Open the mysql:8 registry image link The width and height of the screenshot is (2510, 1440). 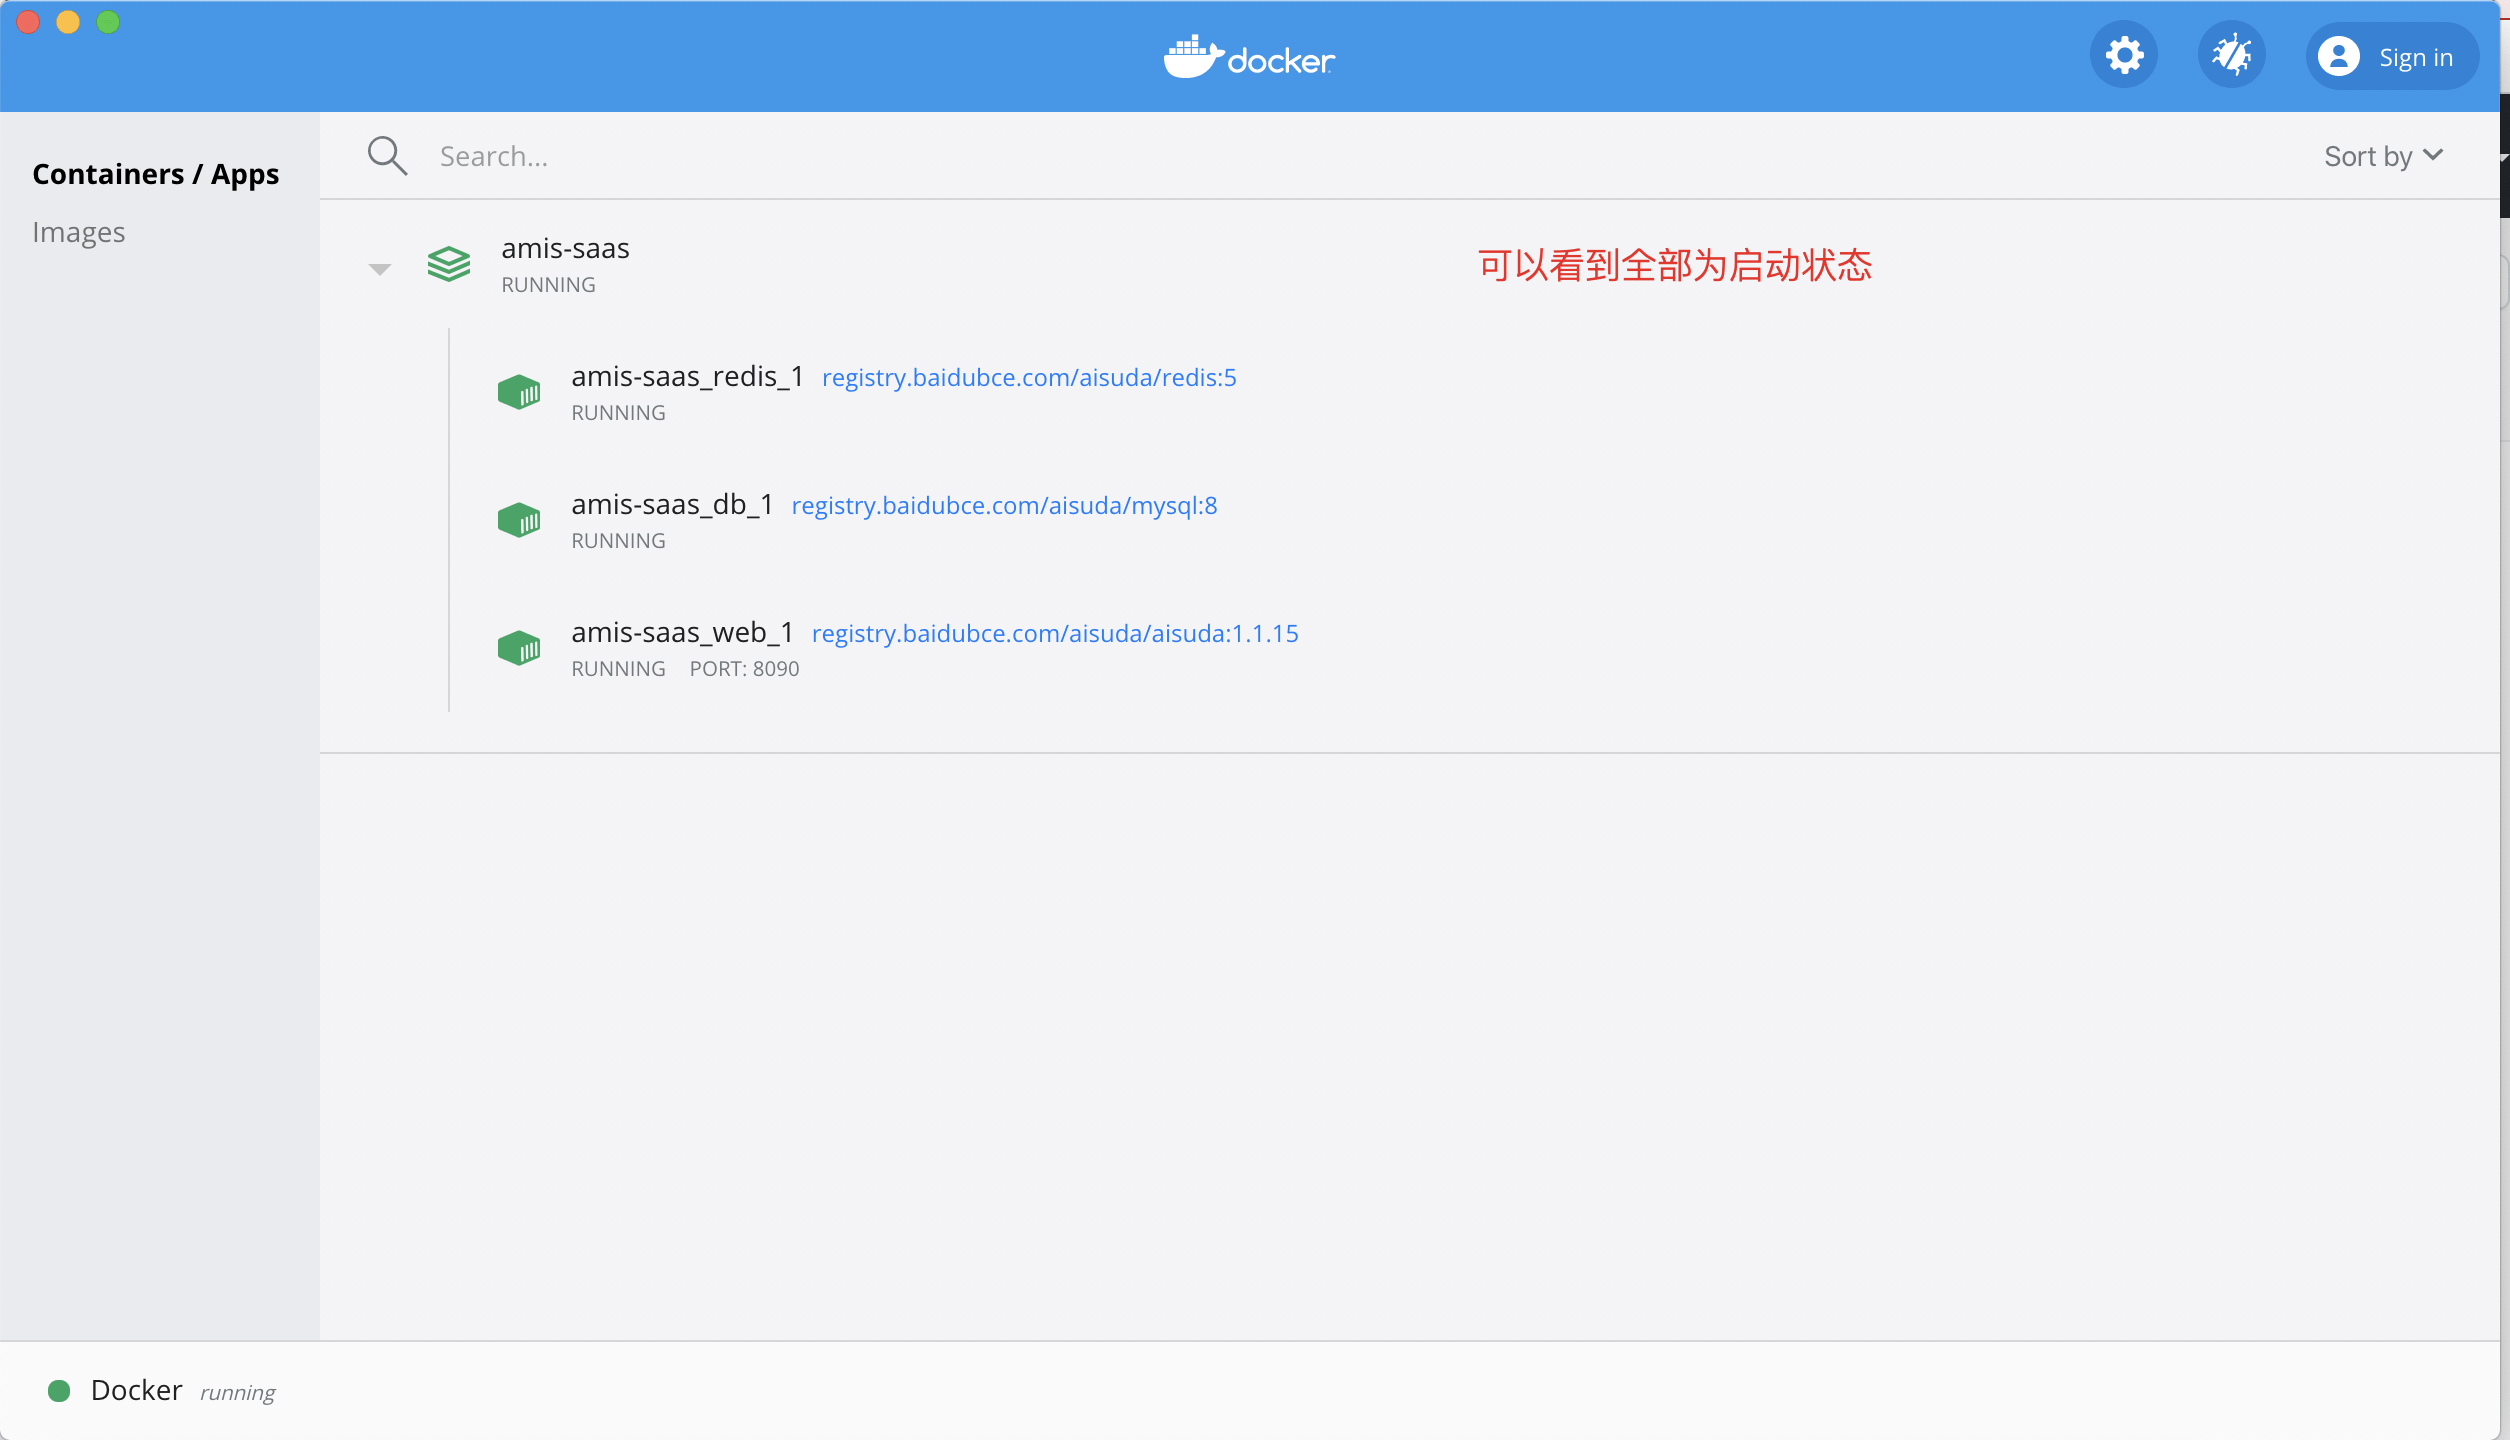[x=1004, y=506]
